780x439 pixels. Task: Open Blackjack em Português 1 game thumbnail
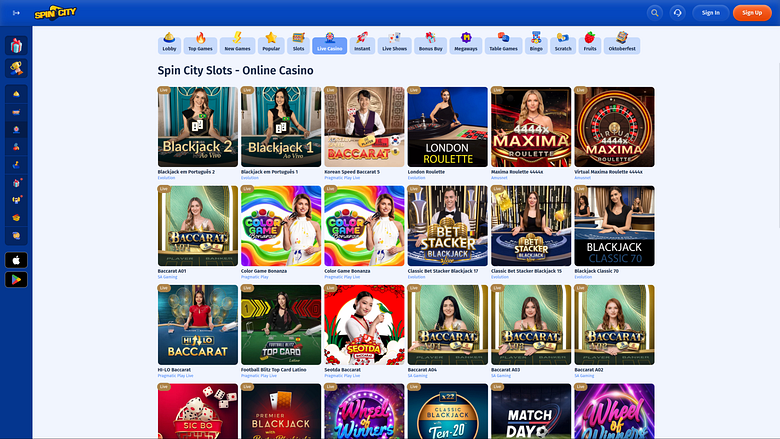(x=281, y=127)
